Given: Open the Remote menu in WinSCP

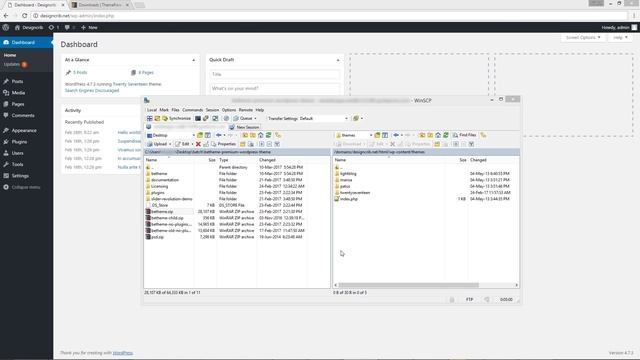Looking at the screenshot, I should 245,110.
